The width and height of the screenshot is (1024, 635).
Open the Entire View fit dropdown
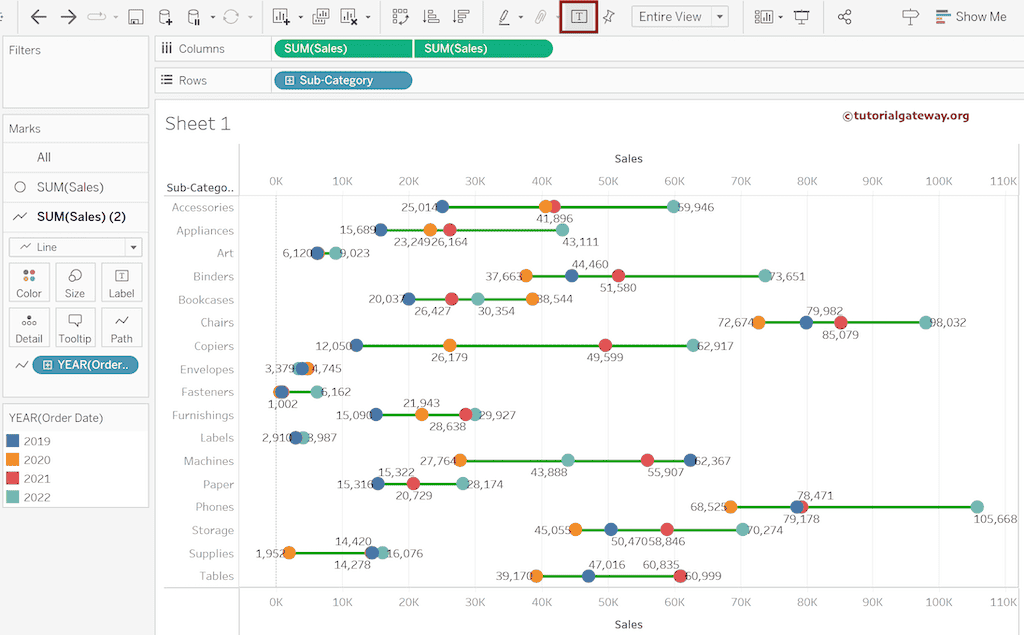click(680, 16)
